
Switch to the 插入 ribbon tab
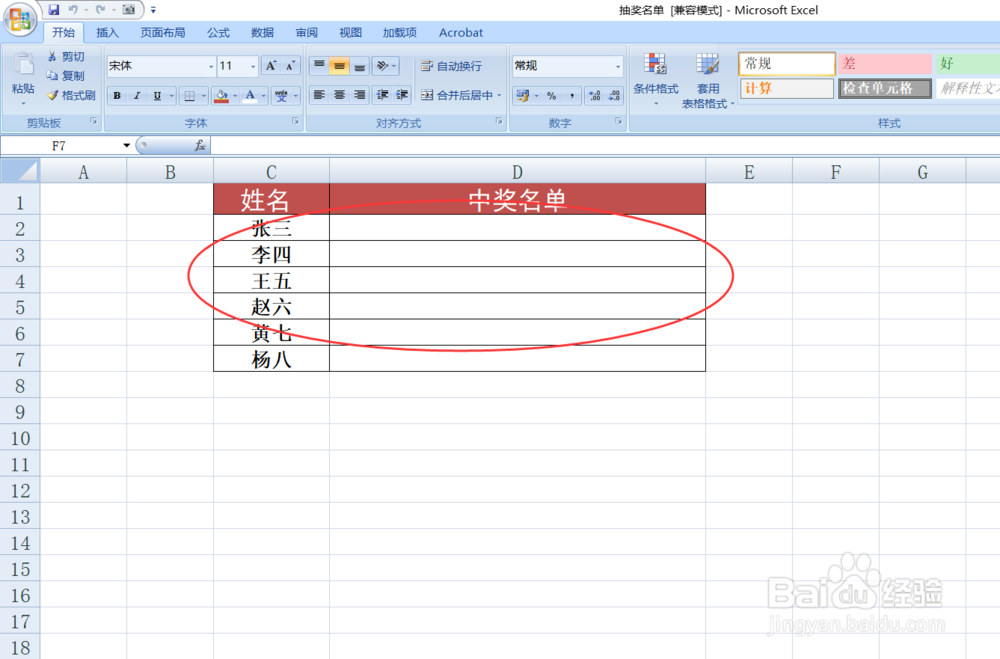tap(107, 32)
